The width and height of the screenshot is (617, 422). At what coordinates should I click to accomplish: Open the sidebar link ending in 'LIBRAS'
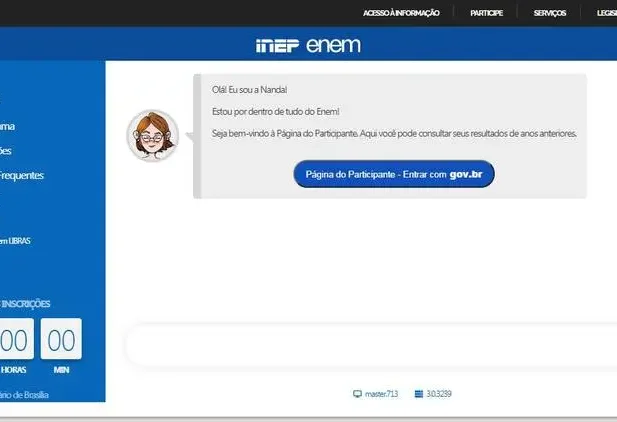pos(15,241)
